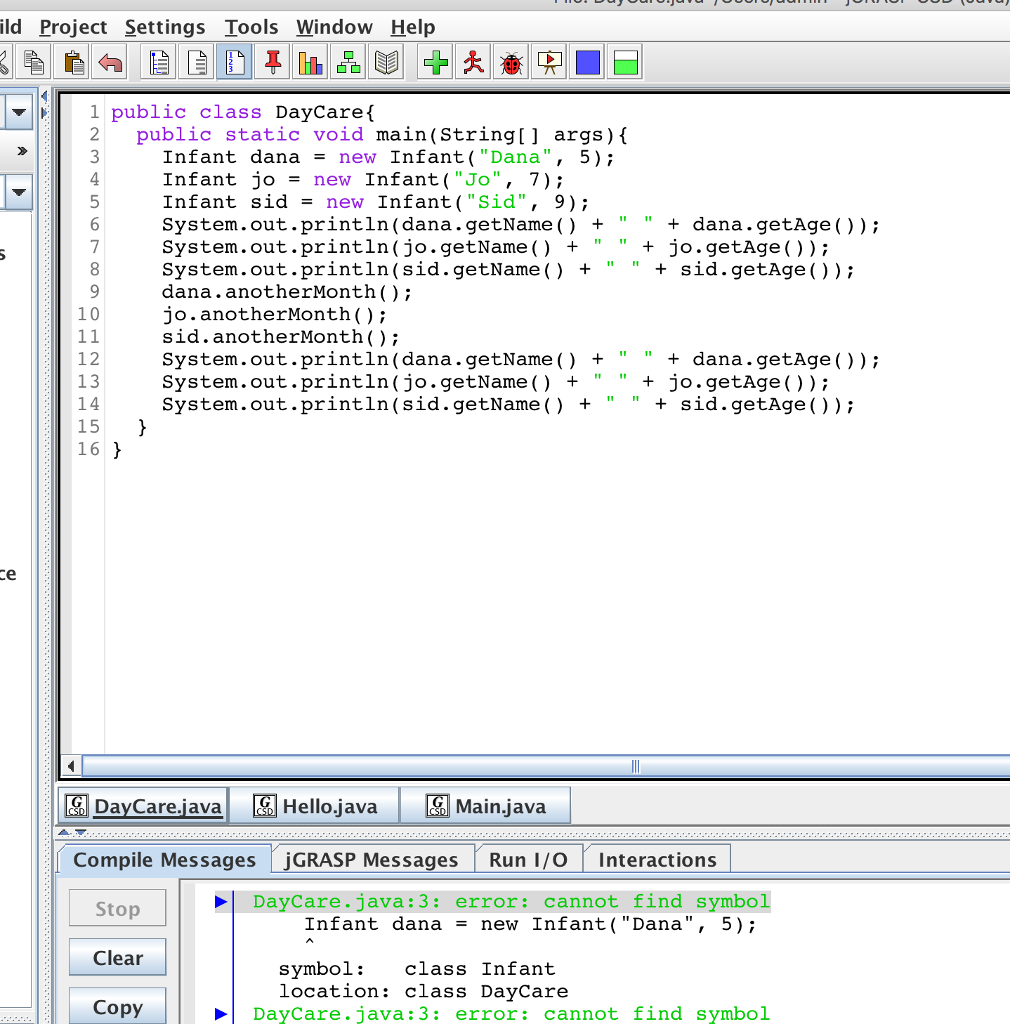Screen dimensions: 1010x1024
Task: Start debugging with the ladybug icon
Action: (x=511, y=64)
